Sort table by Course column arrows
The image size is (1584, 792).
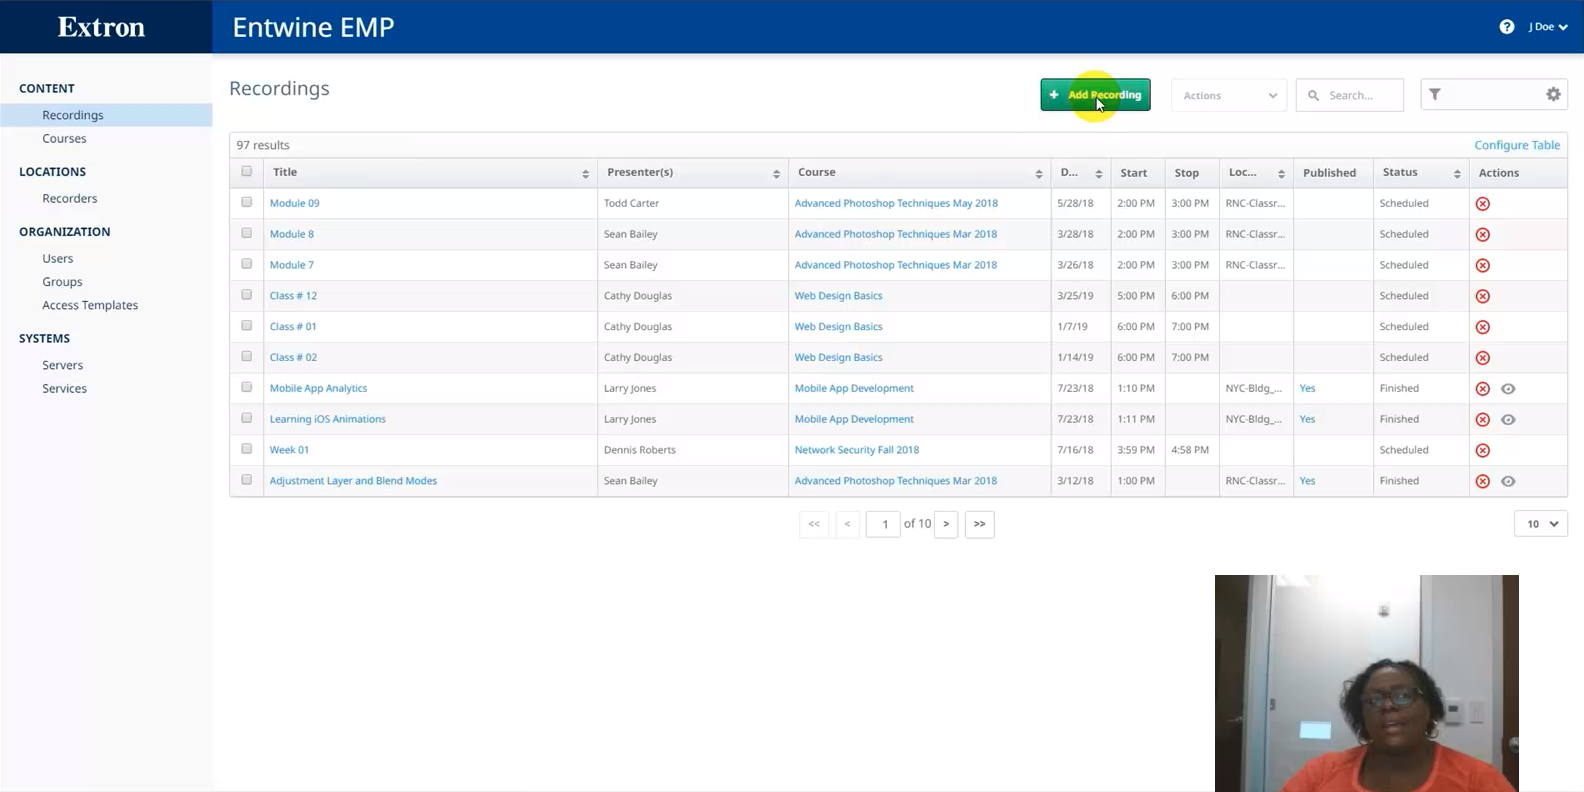pos(1038,174)
